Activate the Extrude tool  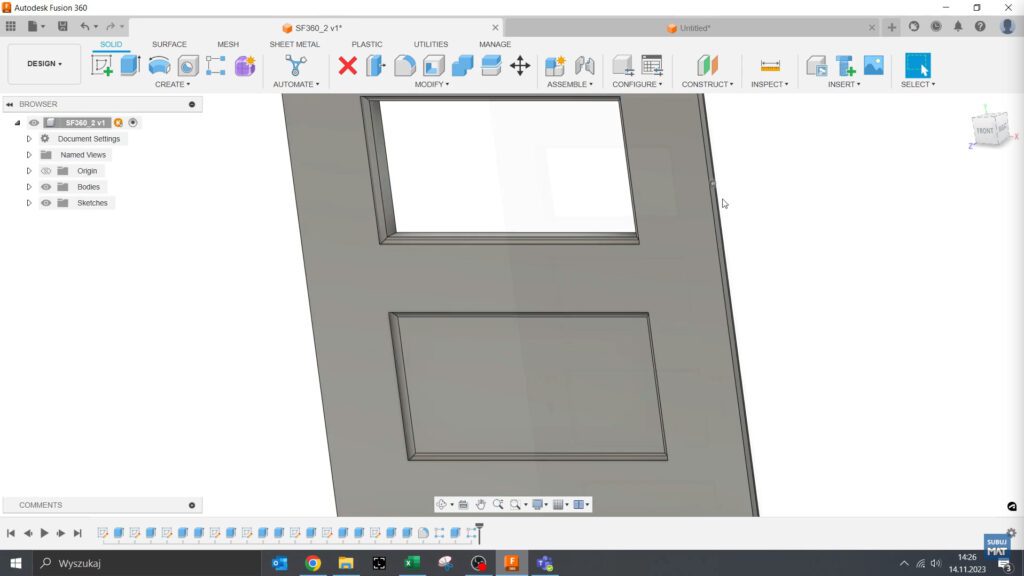click(128, 66)
